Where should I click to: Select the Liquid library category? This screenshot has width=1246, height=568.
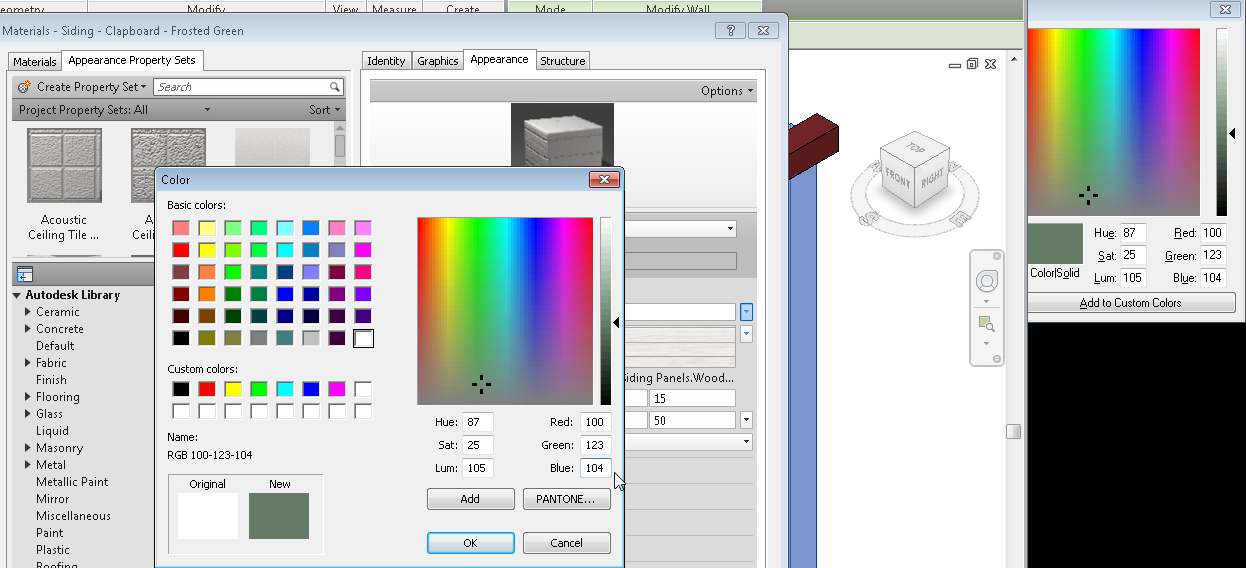[52, 431]
